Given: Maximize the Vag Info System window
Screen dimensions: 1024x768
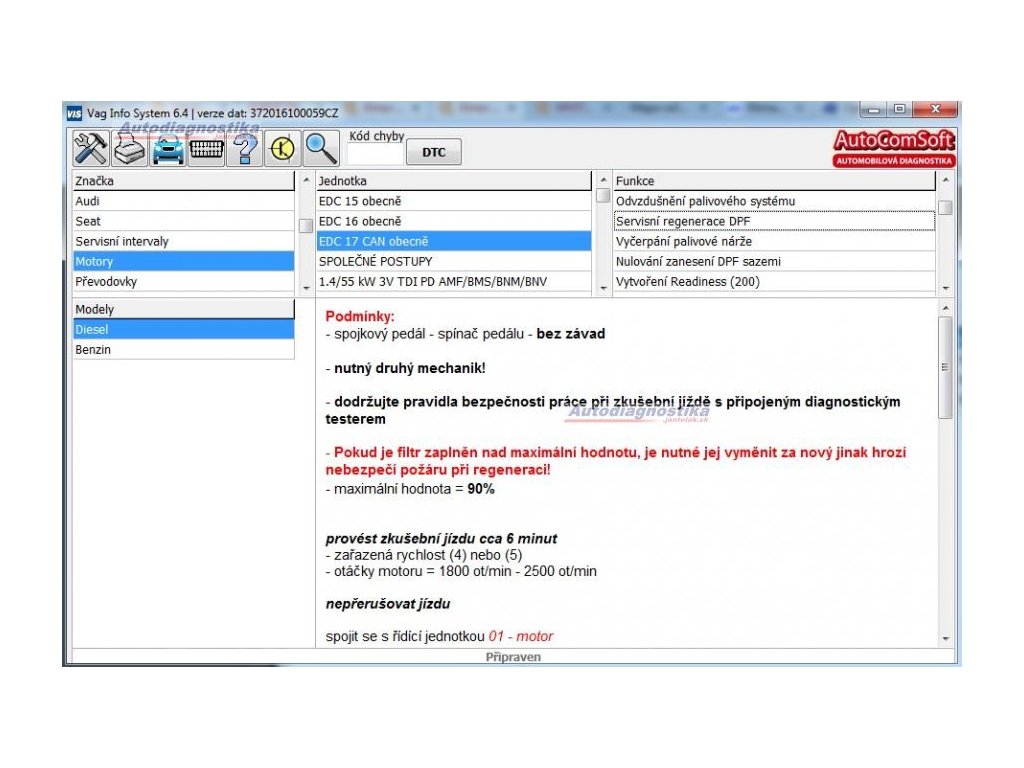Looking at the screenshot, I should tap(900, 109).
